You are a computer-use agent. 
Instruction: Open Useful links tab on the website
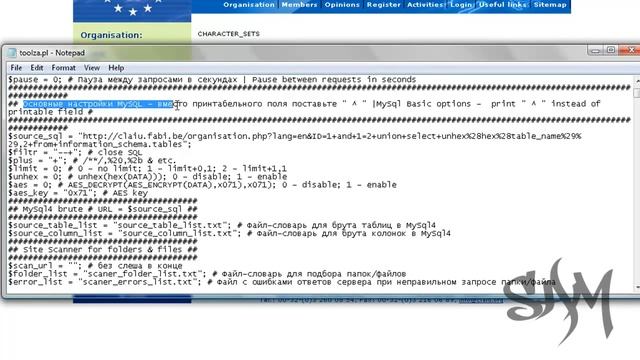[x=502, y=5]
